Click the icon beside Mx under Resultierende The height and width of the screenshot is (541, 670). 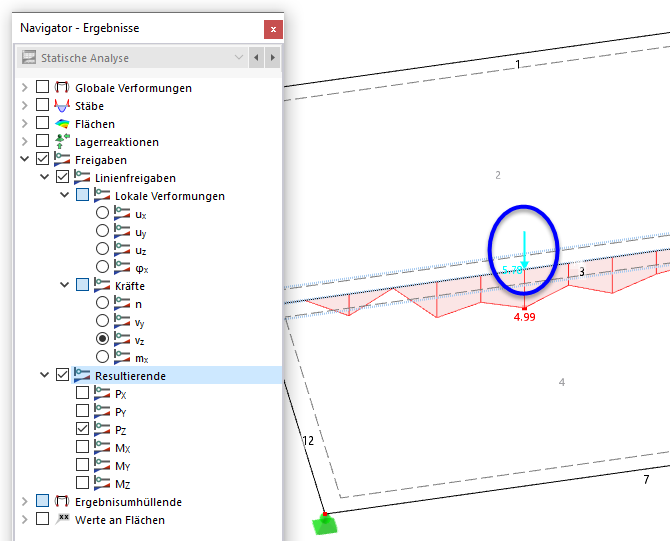click(102, 447)
